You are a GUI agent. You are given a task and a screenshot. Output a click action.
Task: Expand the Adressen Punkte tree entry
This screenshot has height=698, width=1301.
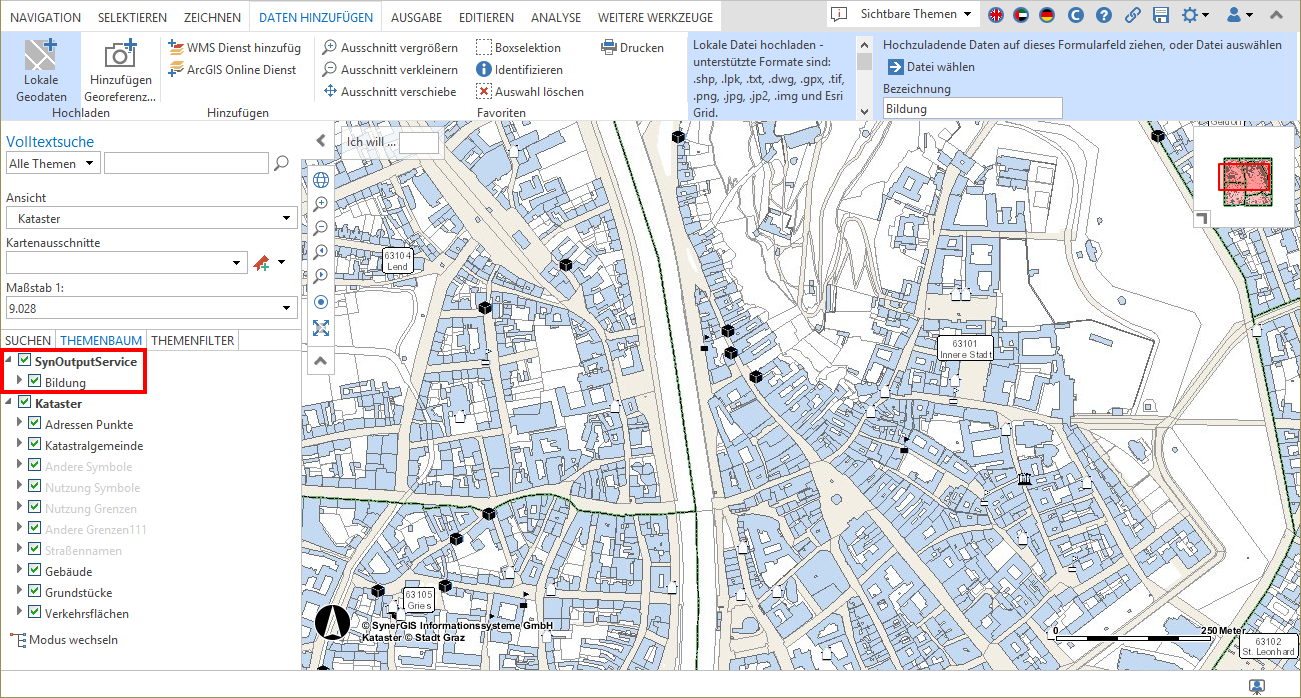[20, 424]
